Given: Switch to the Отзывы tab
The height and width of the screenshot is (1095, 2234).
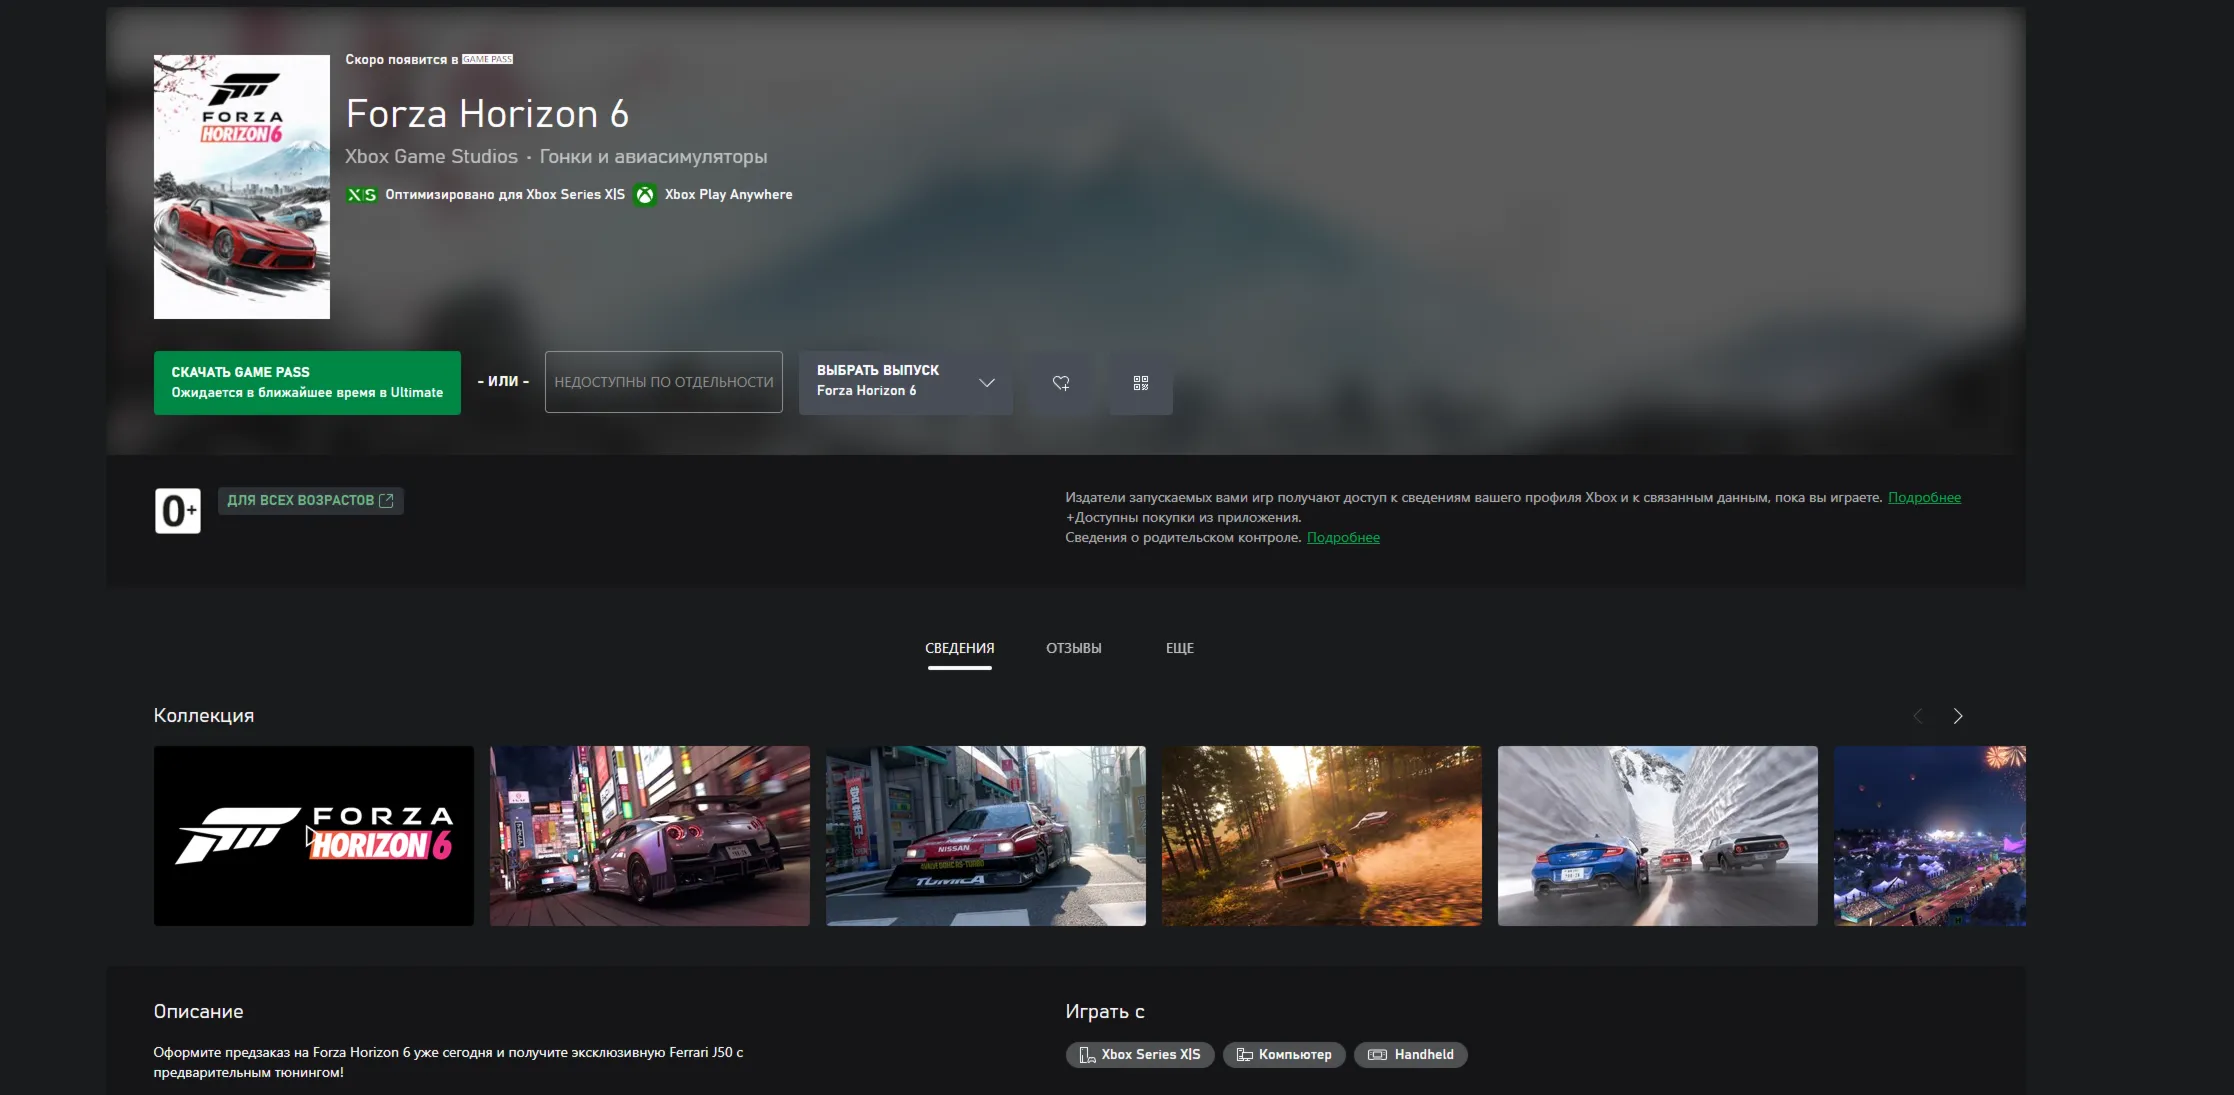Looking at the screenshot, I should pos(1074,649).
